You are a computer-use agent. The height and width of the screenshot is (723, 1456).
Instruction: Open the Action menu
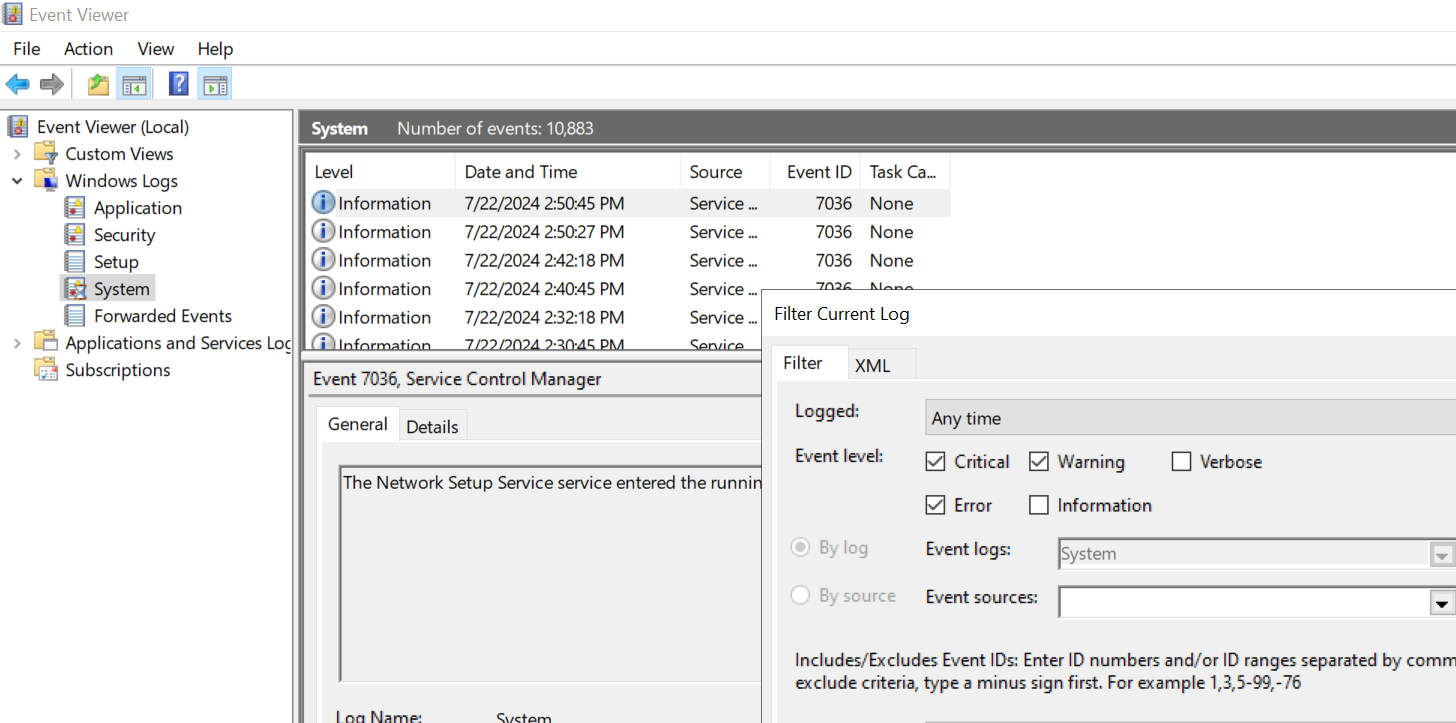pos(88,49)
